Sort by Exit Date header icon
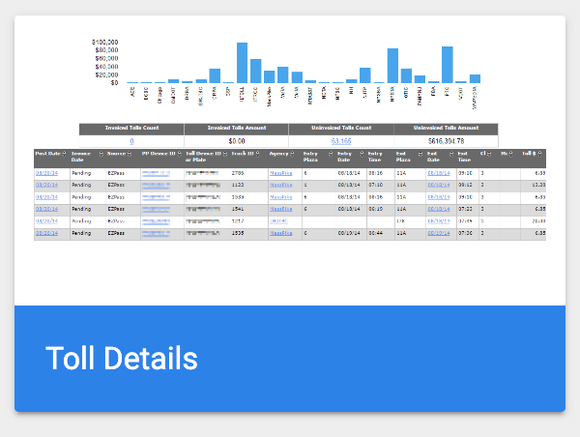 tap(451, 154)
